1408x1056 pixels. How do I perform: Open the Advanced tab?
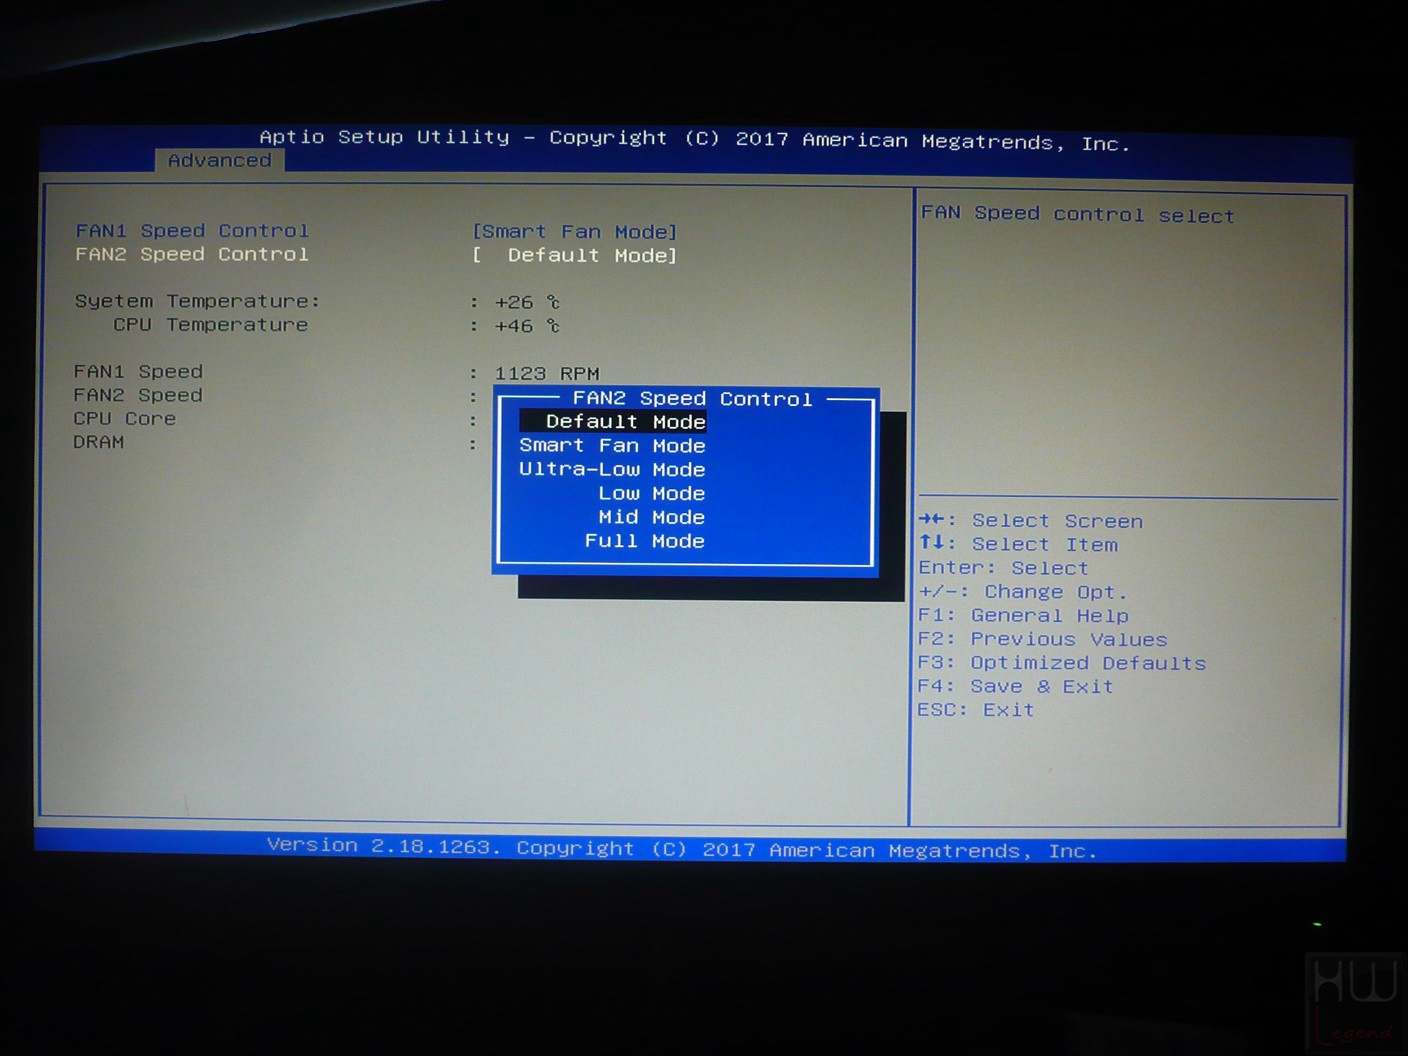219,160
